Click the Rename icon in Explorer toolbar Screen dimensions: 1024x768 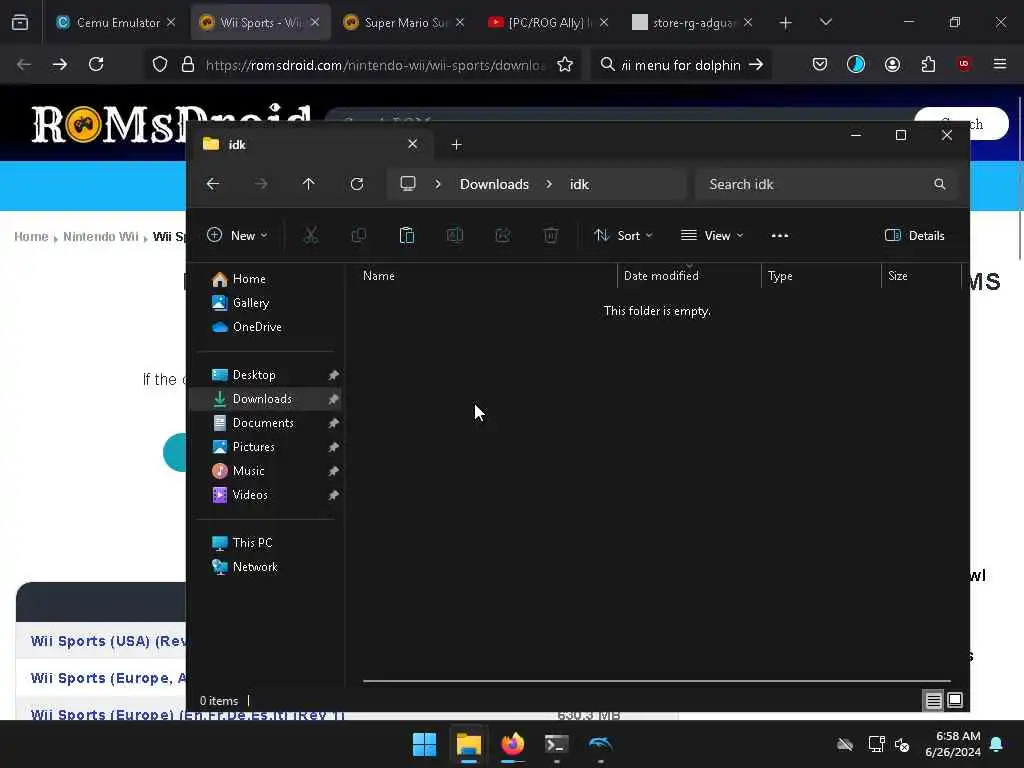tap(455, 236)
